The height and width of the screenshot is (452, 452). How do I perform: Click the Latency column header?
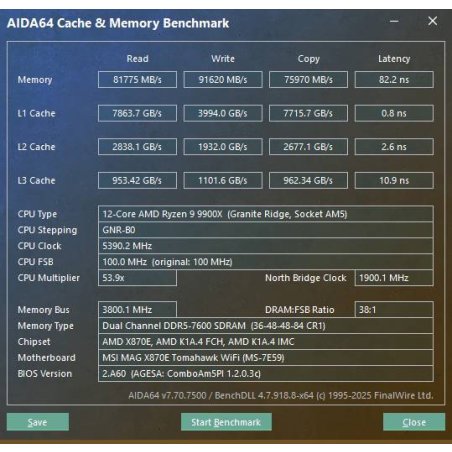point(394,59)
